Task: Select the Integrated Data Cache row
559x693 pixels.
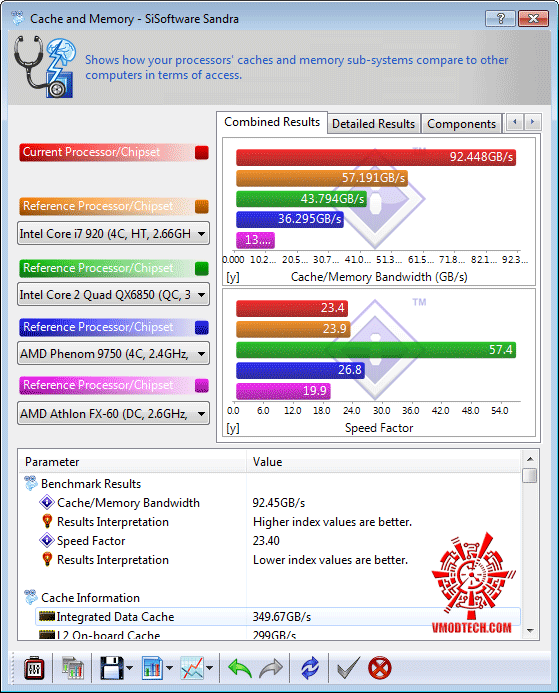Action: pos(278,617)
